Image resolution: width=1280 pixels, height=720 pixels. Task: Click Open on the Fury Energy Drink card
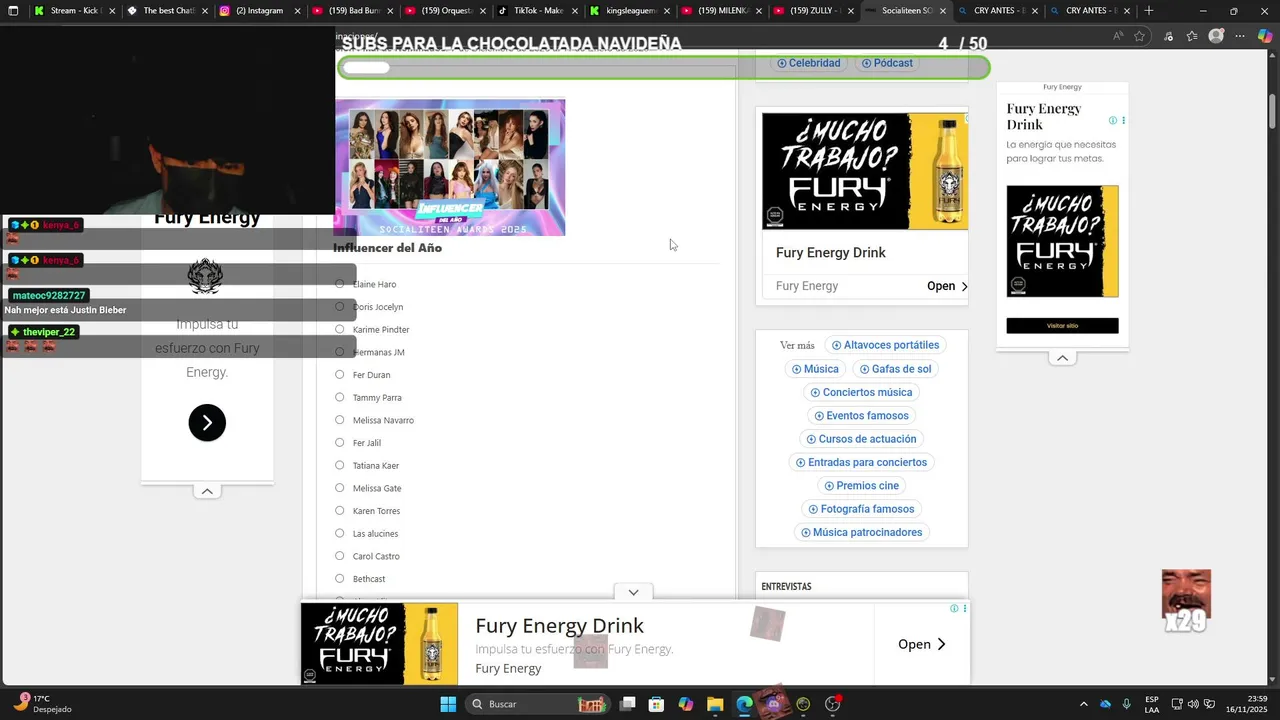(947, 286)
